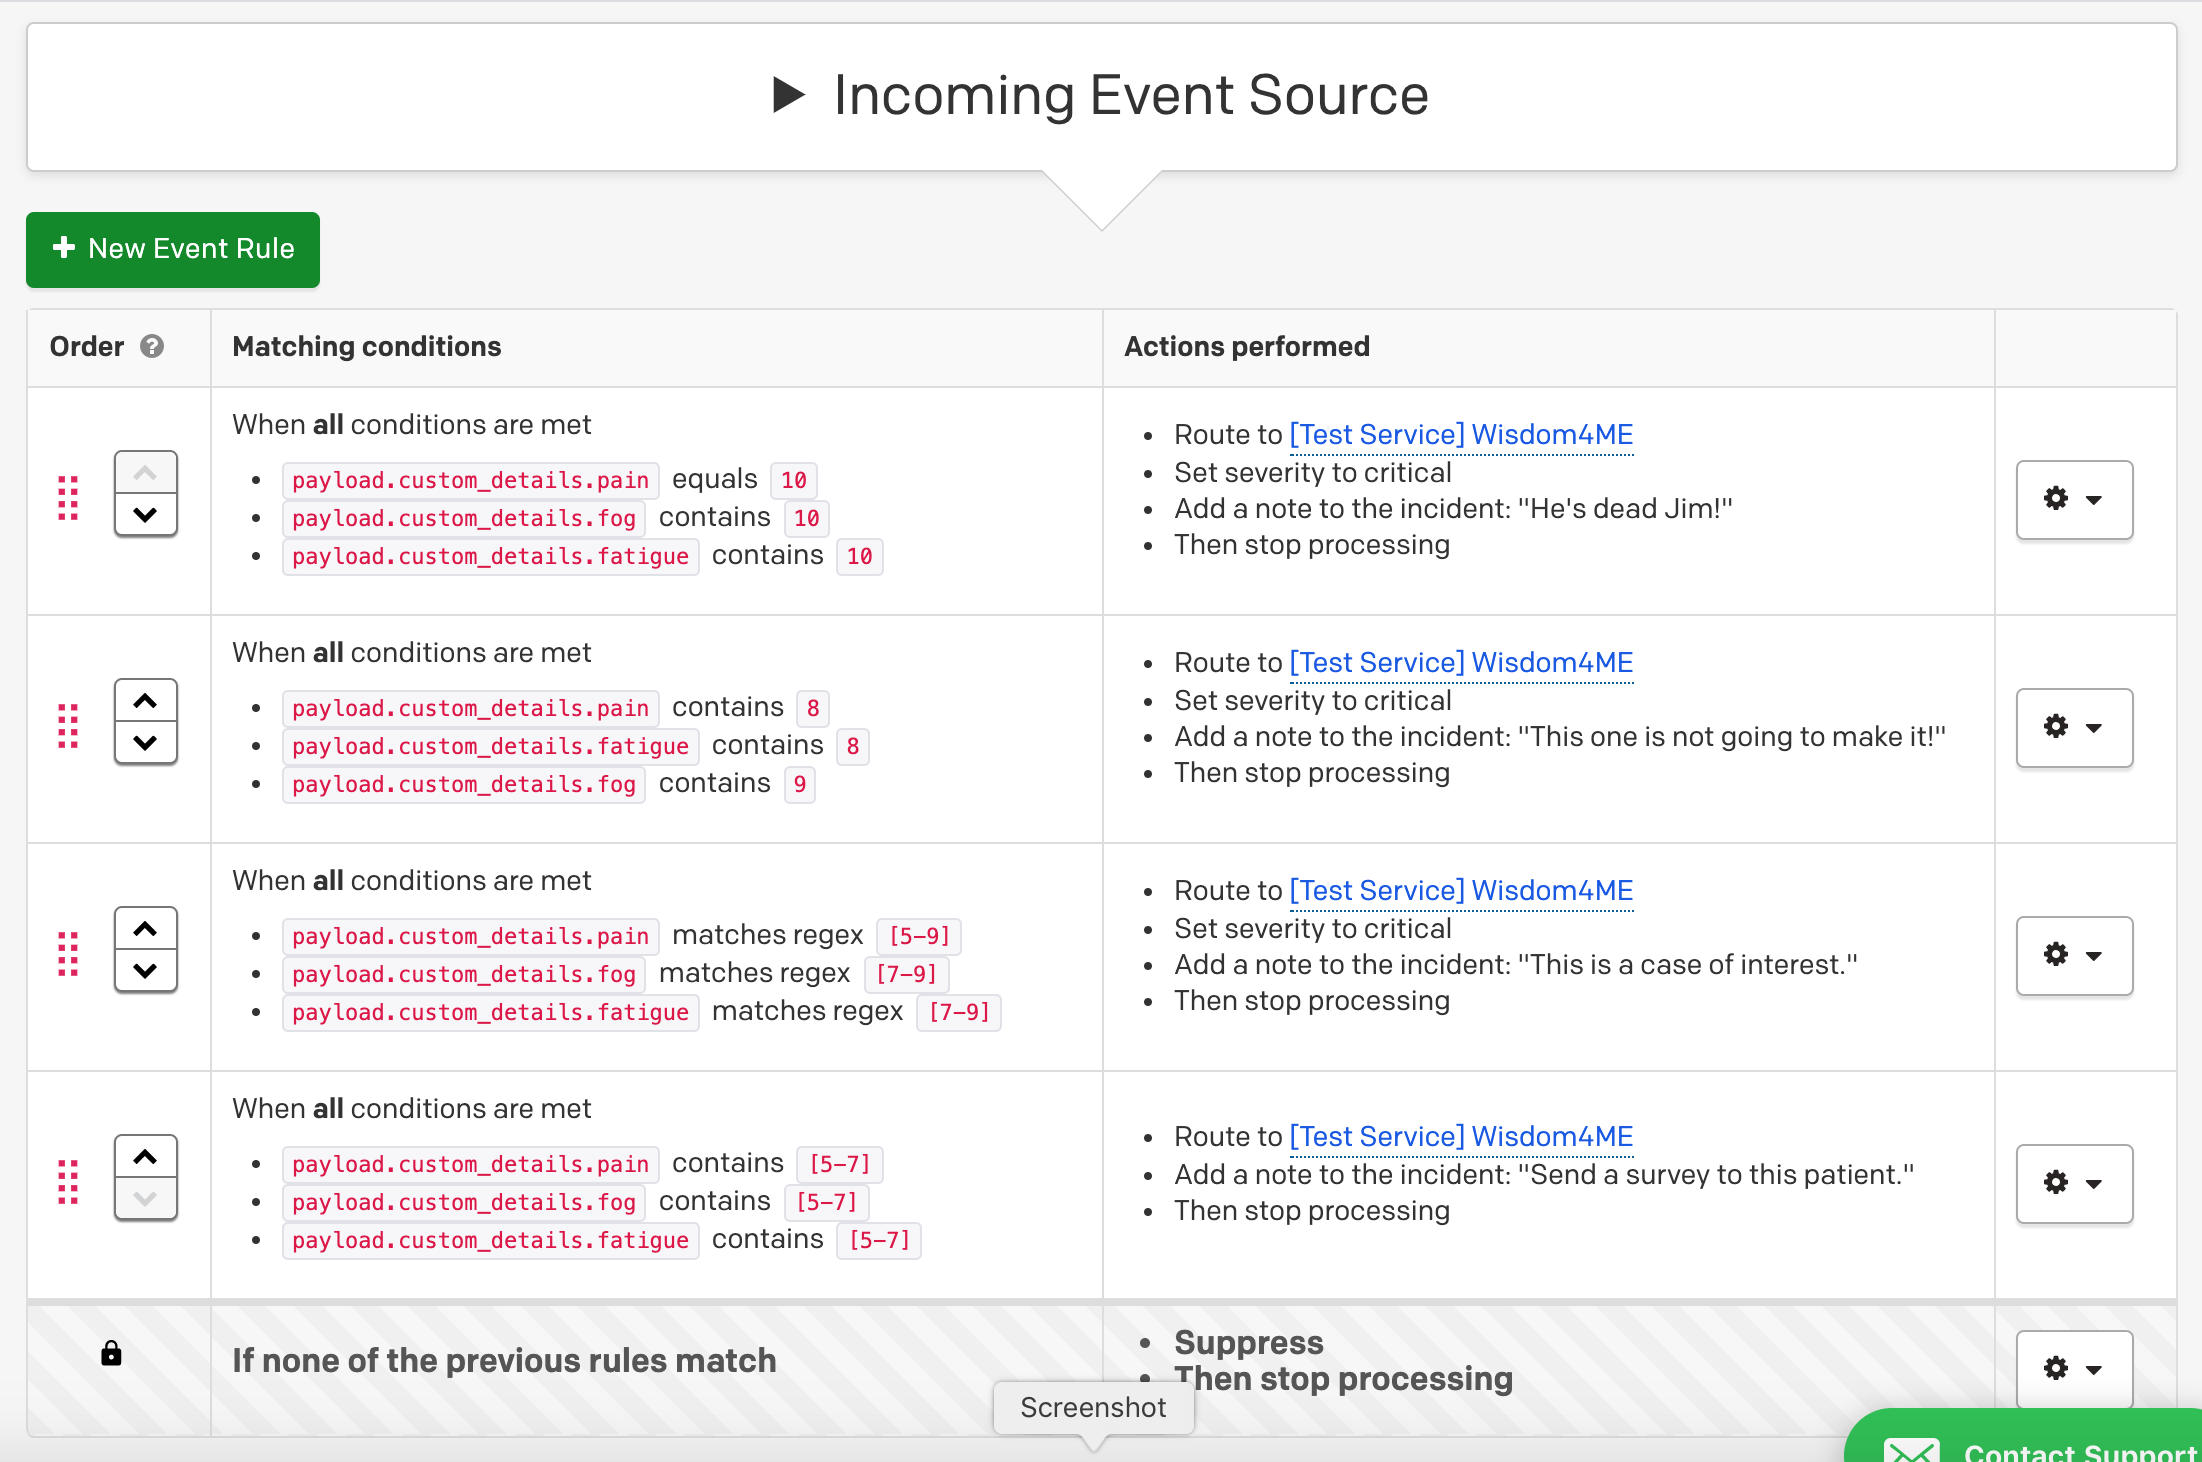Open gear dropdown for survey patient rule
Image resolution: width=2202 pixels, height=1462 pixels.
coord(2074,1183)
